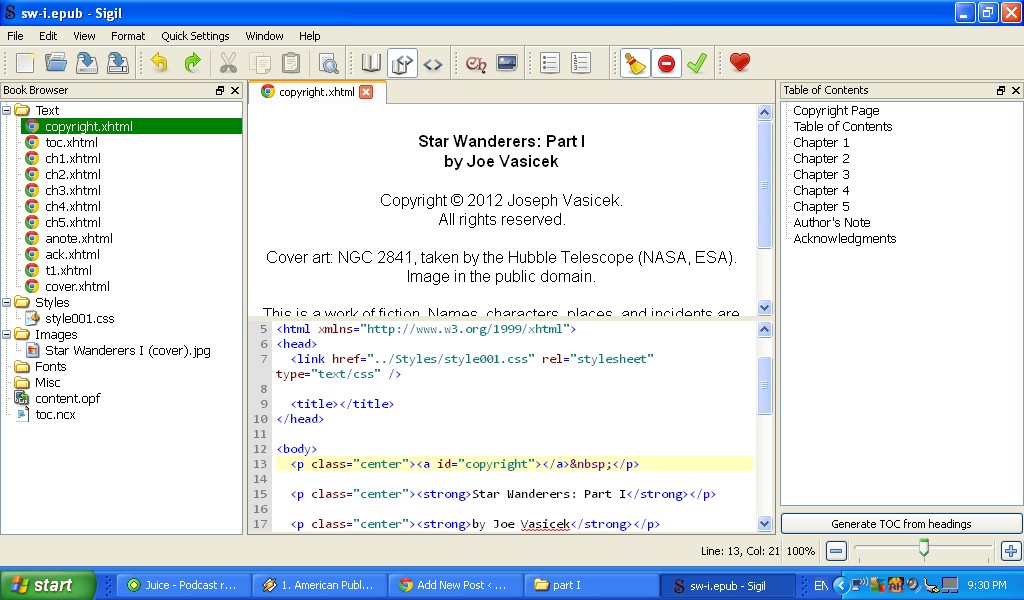Select style001.css file

(79, 318)
